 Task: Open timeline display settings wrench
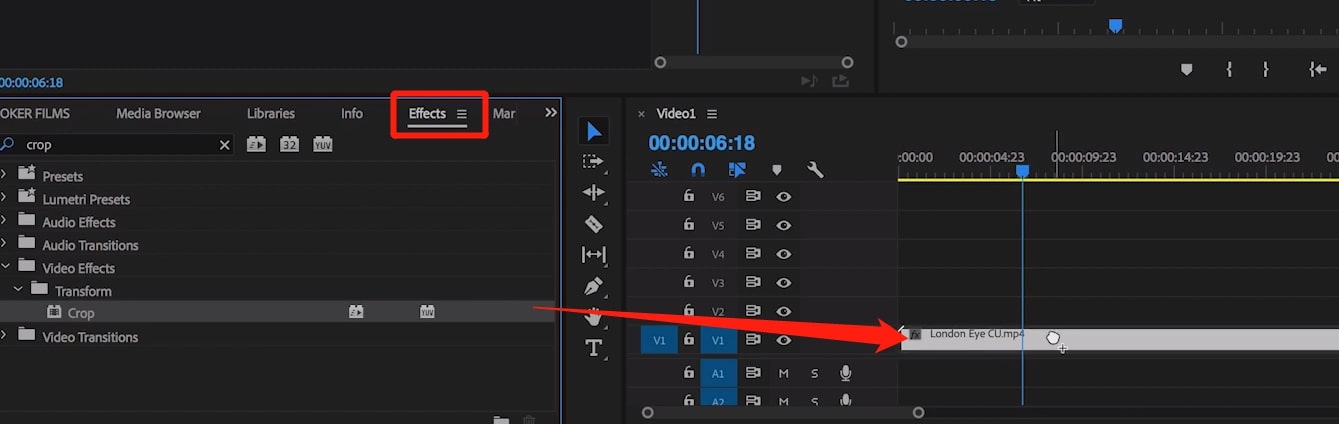[x=815, y=170]
